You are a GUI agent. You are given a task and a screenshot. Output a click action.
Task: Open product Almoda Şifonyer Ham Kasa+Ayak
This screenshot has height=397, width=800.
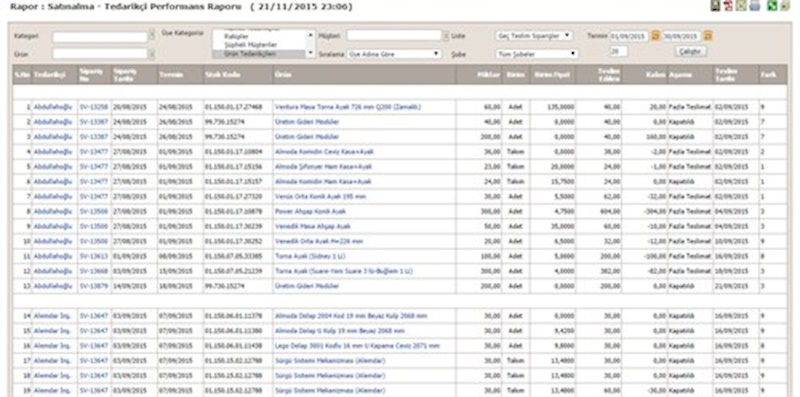tap(323, 166)
